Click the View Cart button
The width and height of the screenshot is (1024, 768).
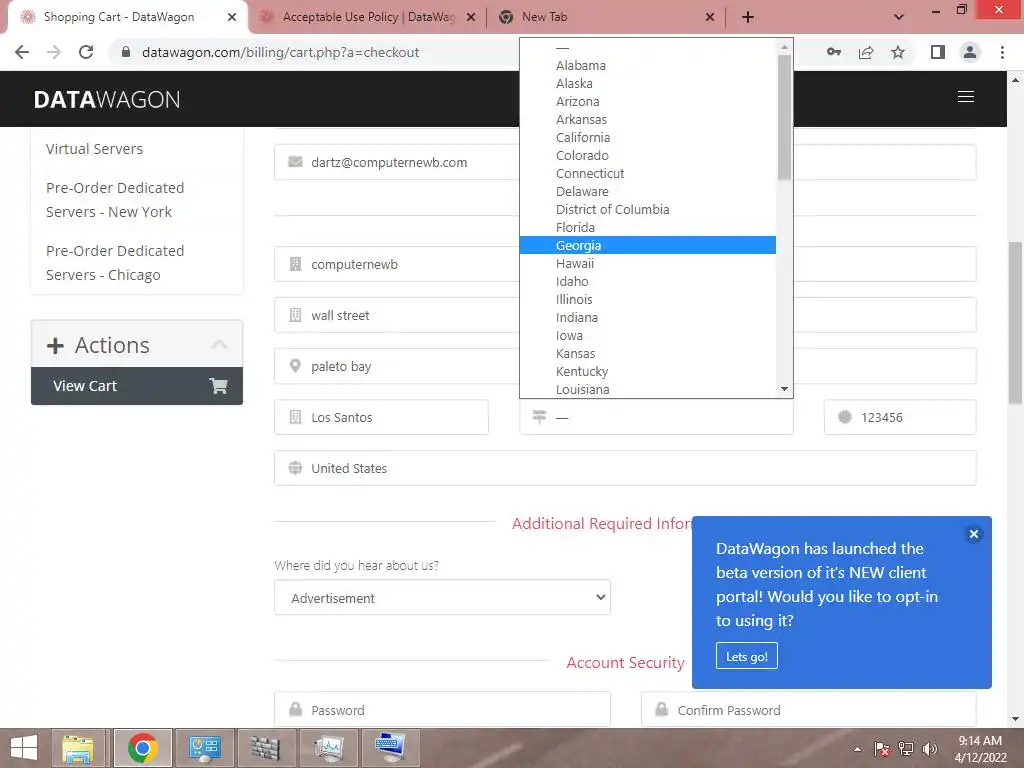[137, 386]
